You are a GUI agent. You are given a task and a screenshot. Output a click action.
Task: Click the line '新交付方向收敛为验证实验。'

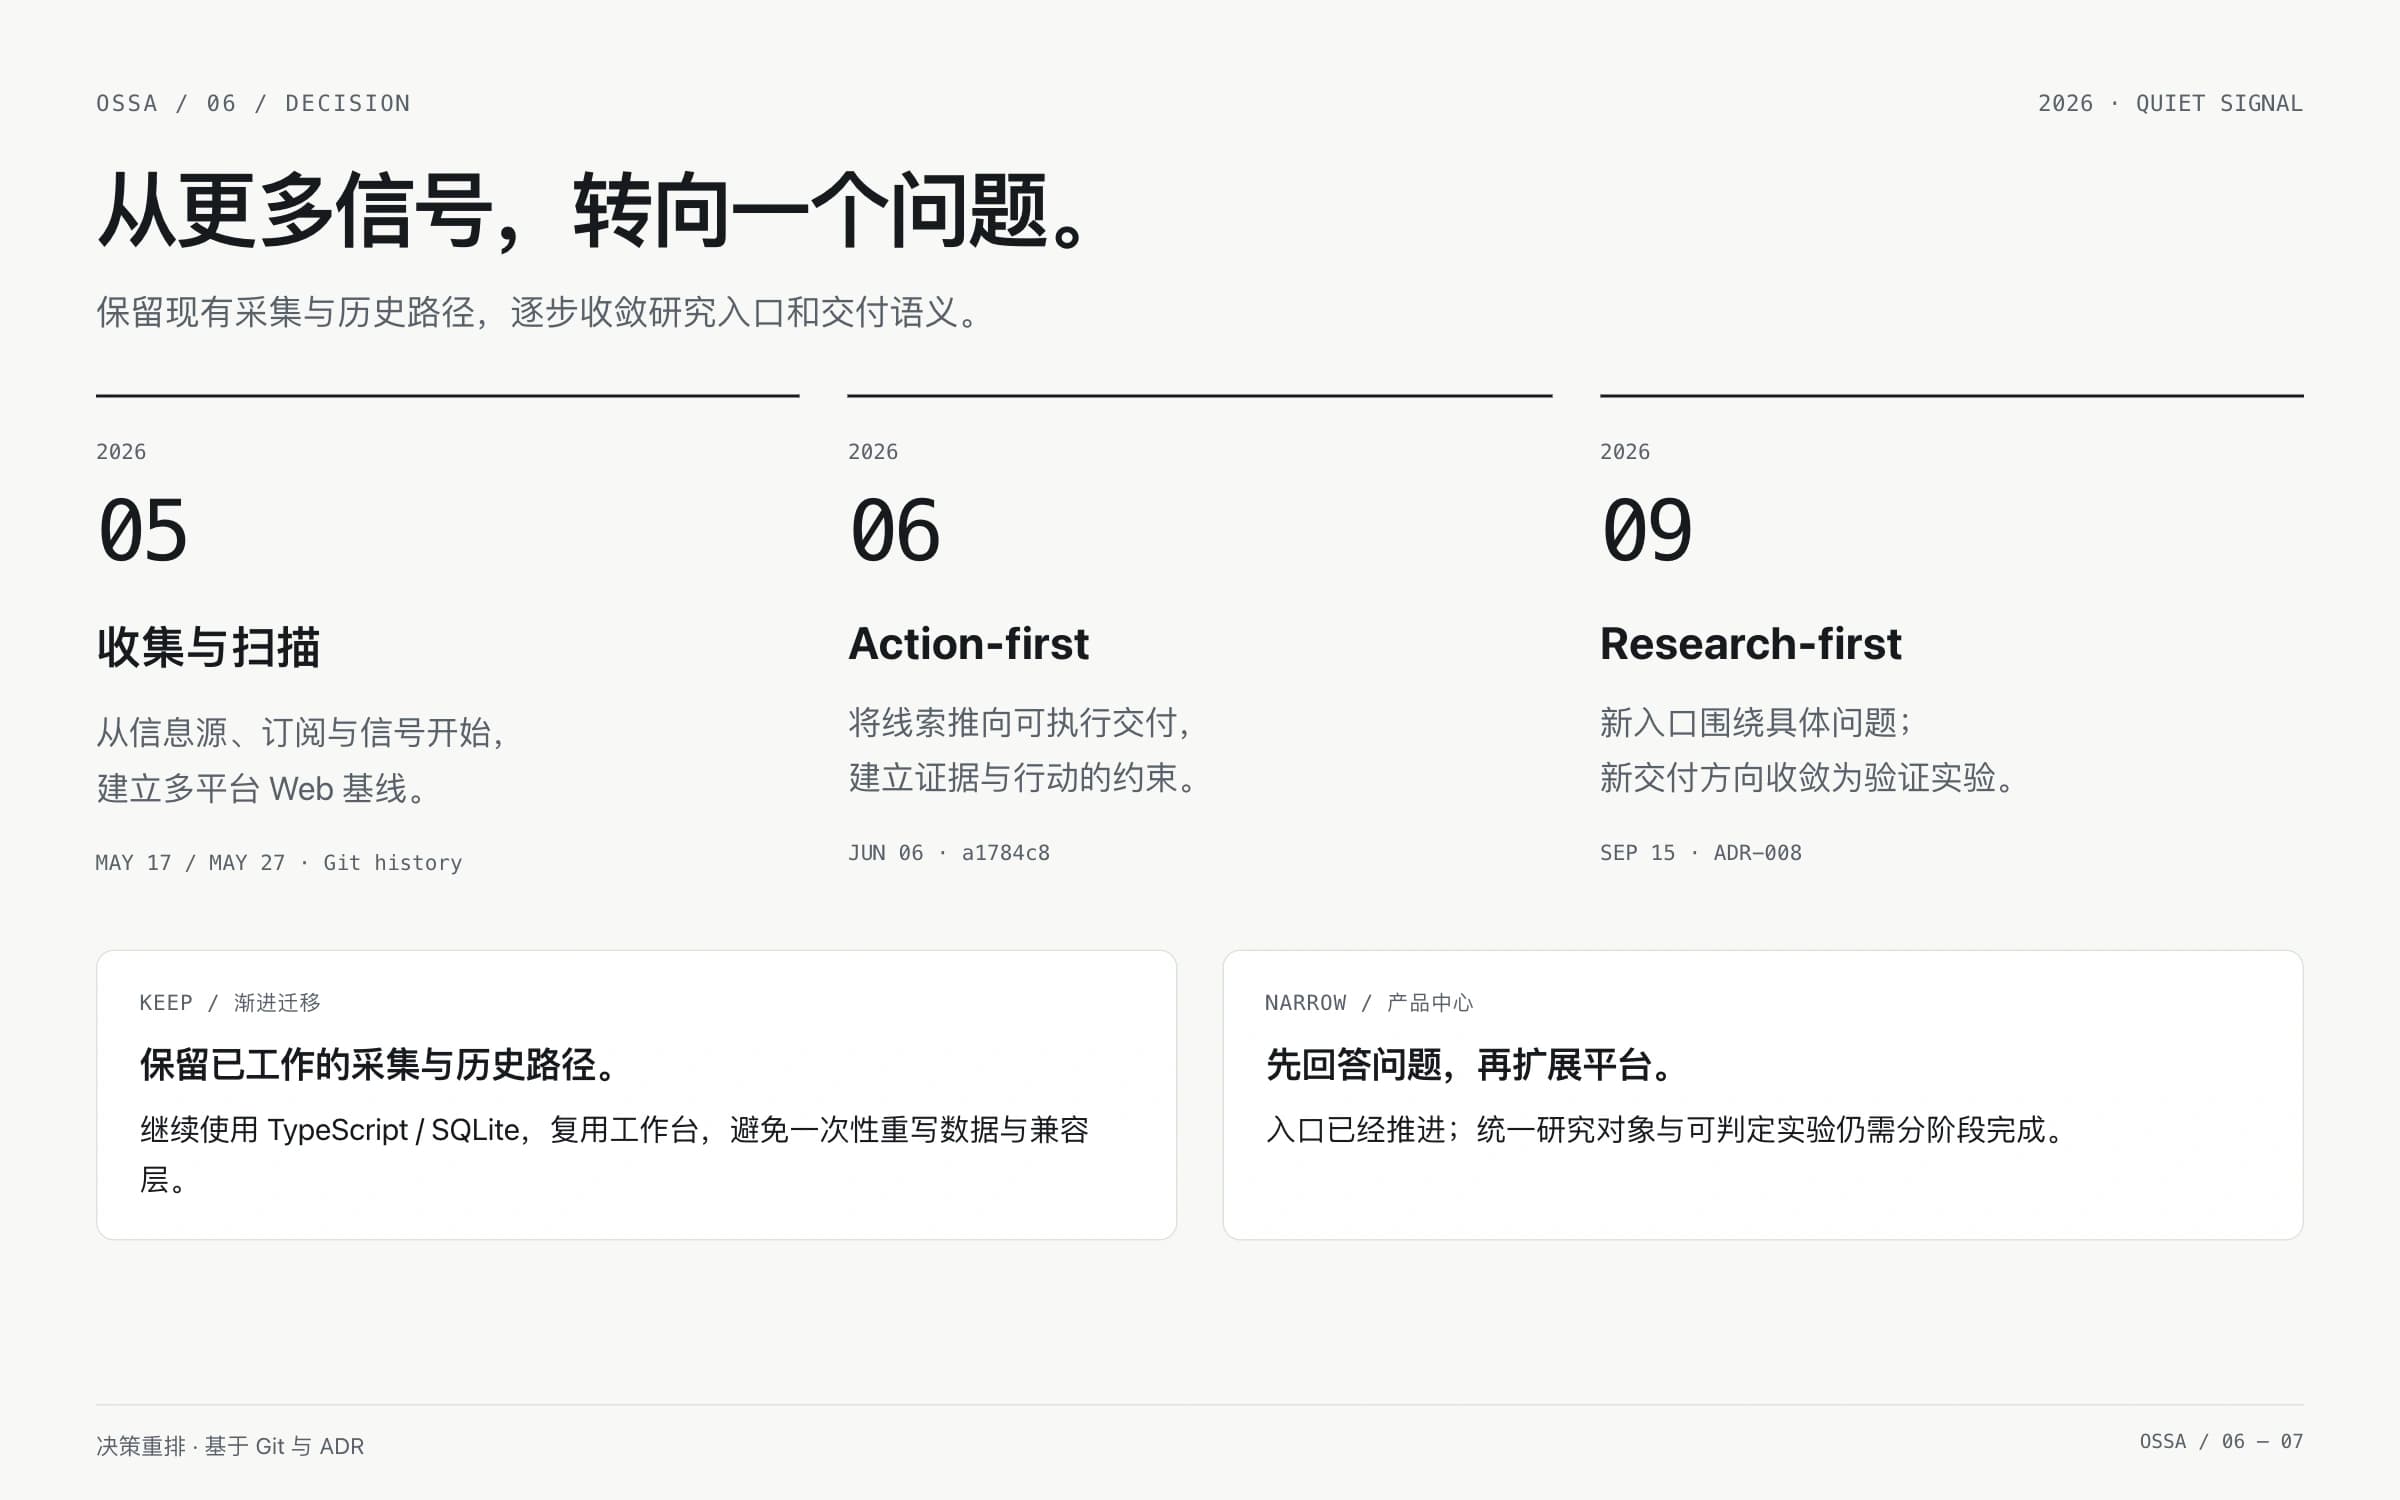pos(1808,777)
